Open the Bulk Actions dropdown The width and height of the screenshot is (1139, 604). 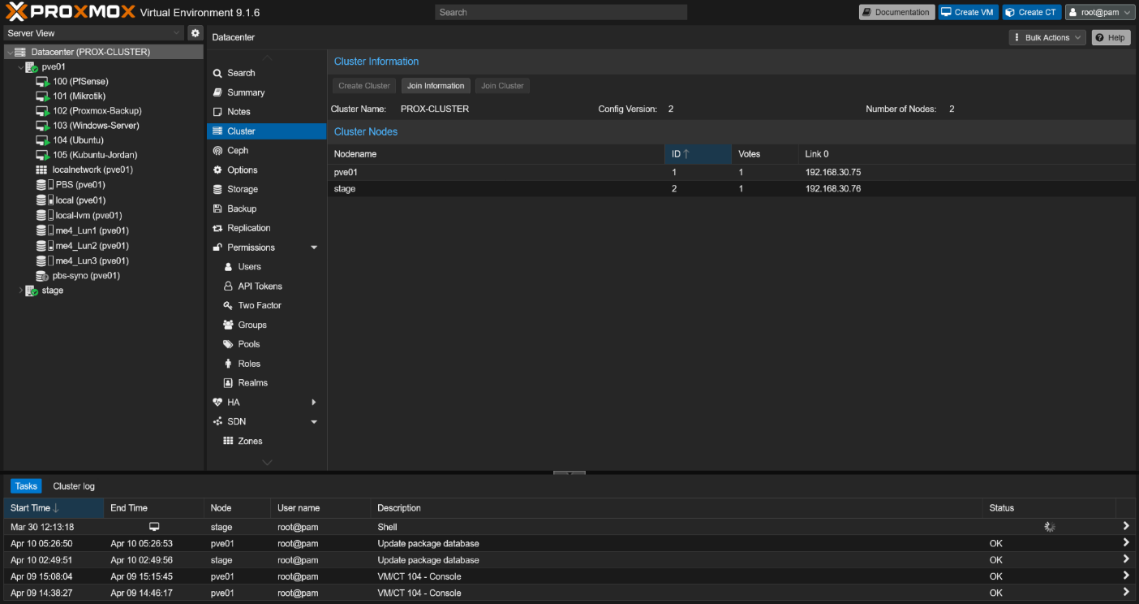1047,37
